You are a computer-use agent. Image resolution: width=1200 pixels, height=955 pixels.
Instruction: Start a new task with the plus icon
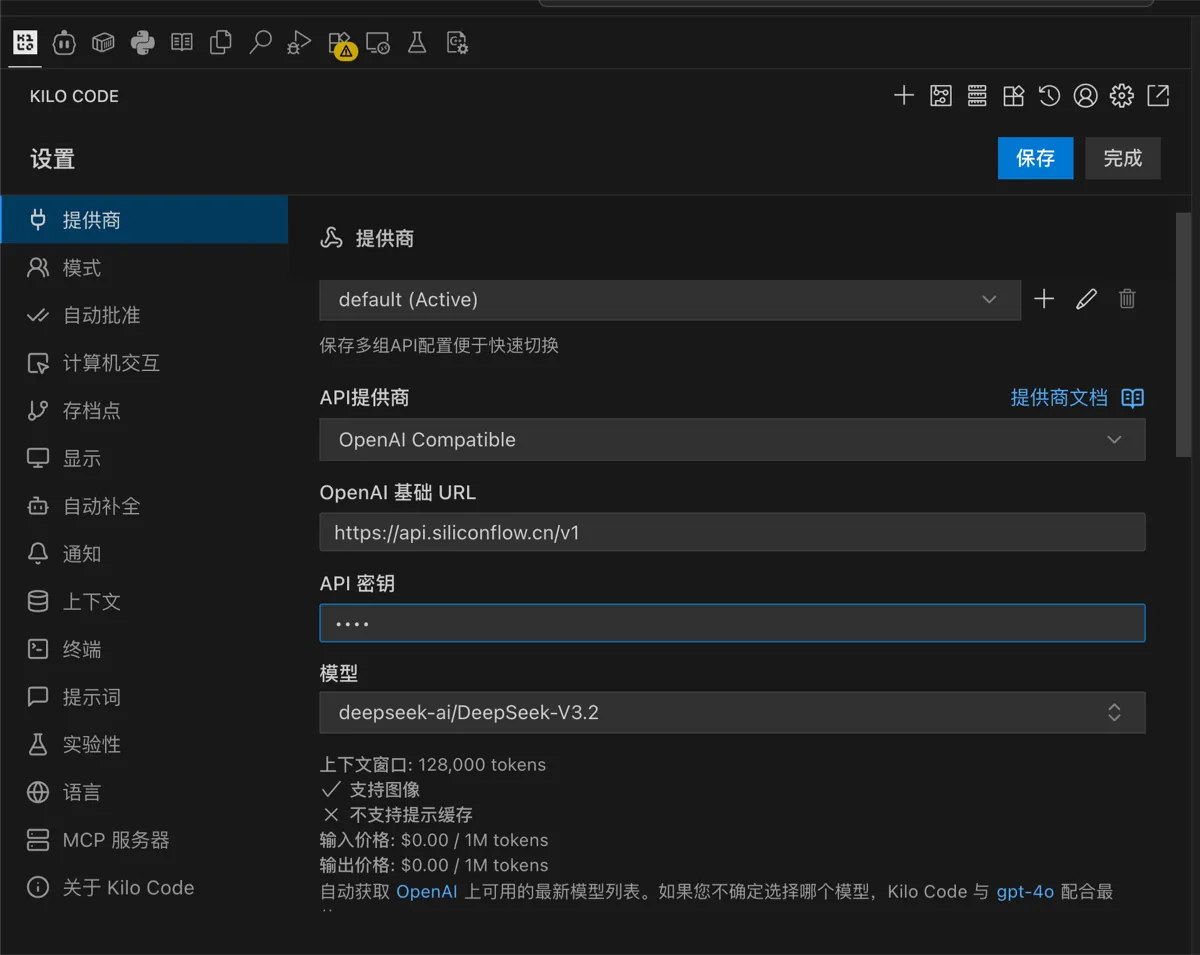pyautogui.click(x=904, y=96)
